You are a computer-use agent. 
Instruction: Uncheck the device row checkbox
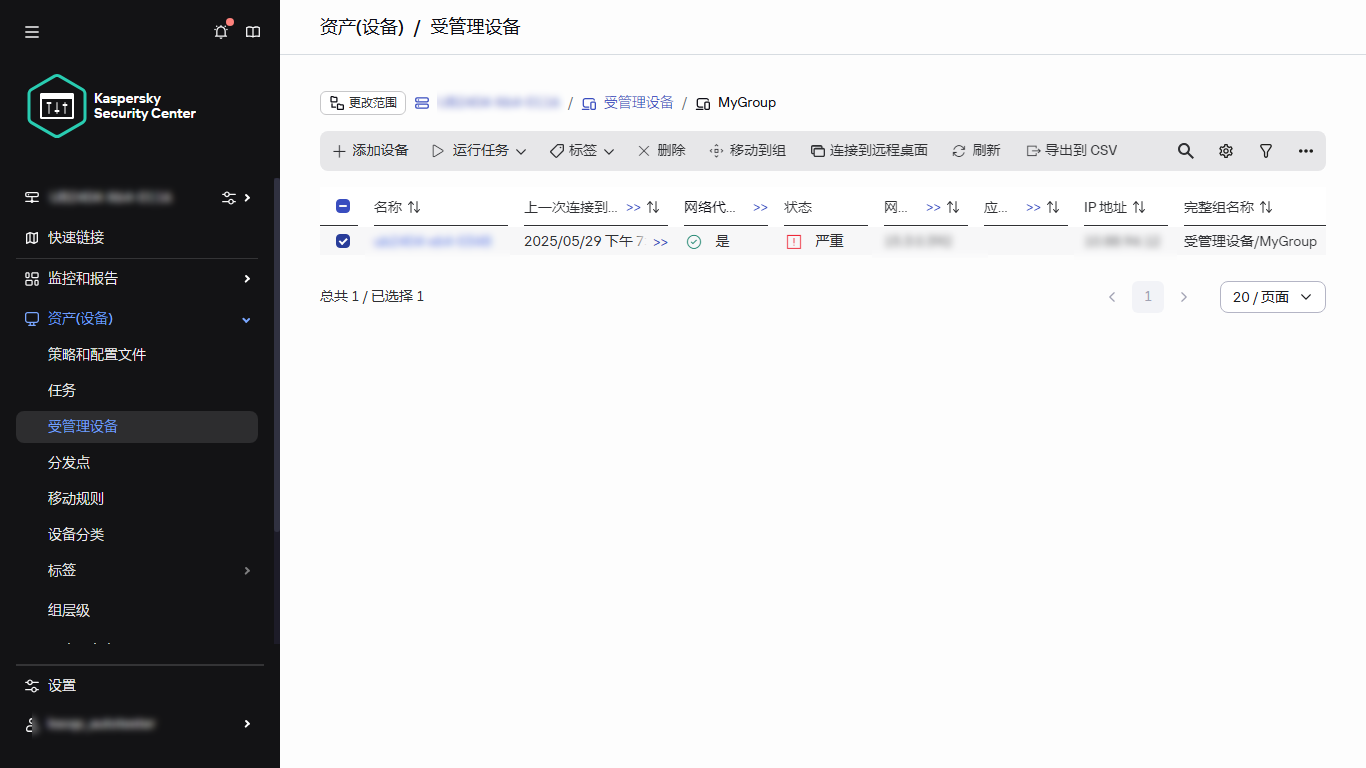[x=343, y=241]
